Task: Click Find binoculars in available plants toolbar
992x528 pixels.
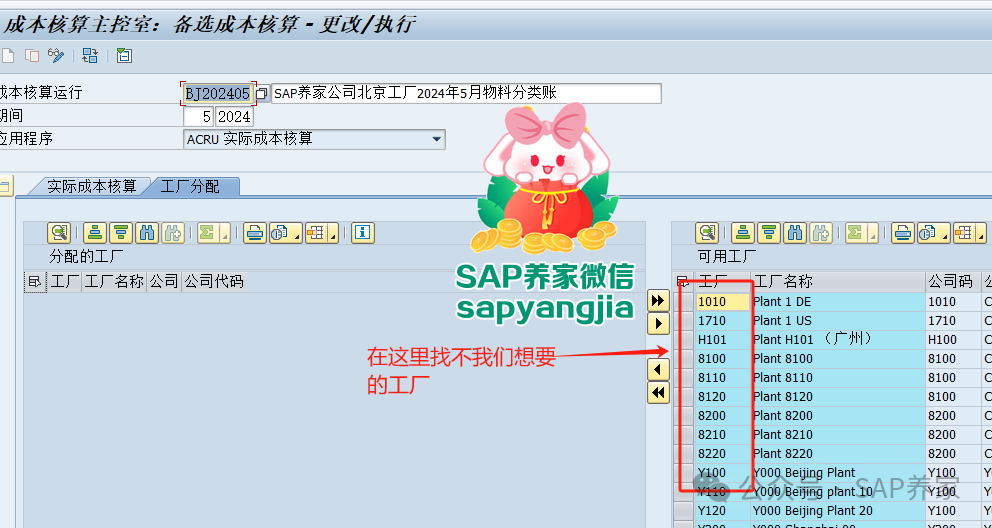Action: tap(795, 233)
